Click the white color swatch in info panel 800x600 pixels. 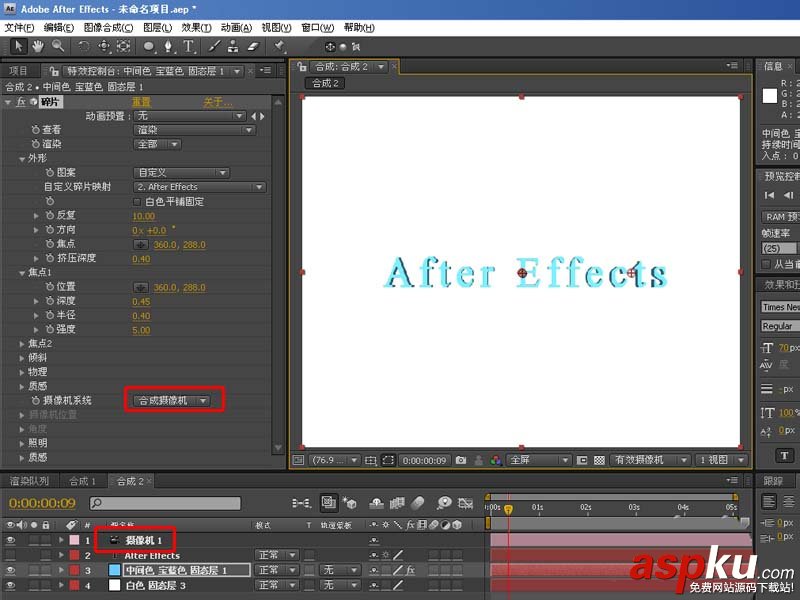(x=769, y=96)
